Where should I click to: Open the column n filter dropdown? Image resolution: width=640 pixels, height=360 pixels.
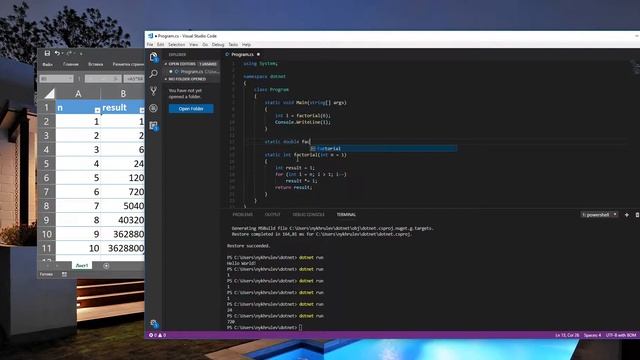[x=97, y=110]
